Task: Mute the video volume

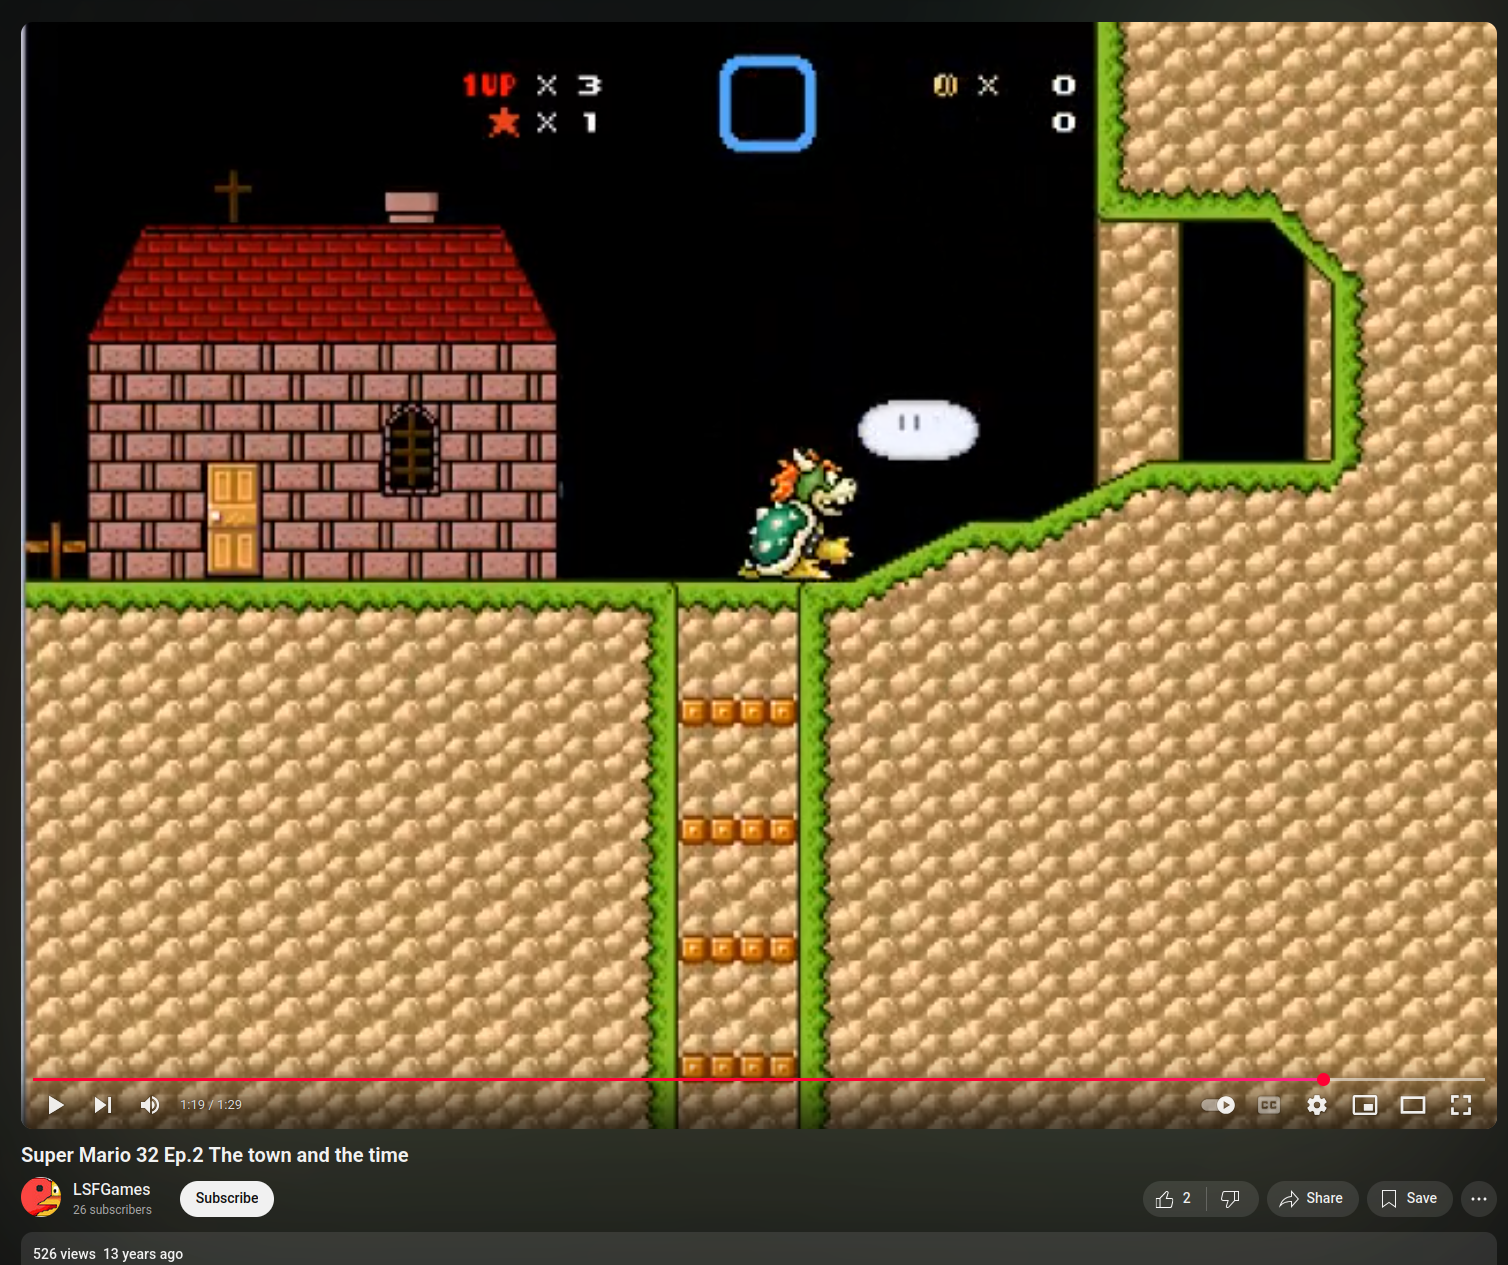Action: (x=150, y=1105)
